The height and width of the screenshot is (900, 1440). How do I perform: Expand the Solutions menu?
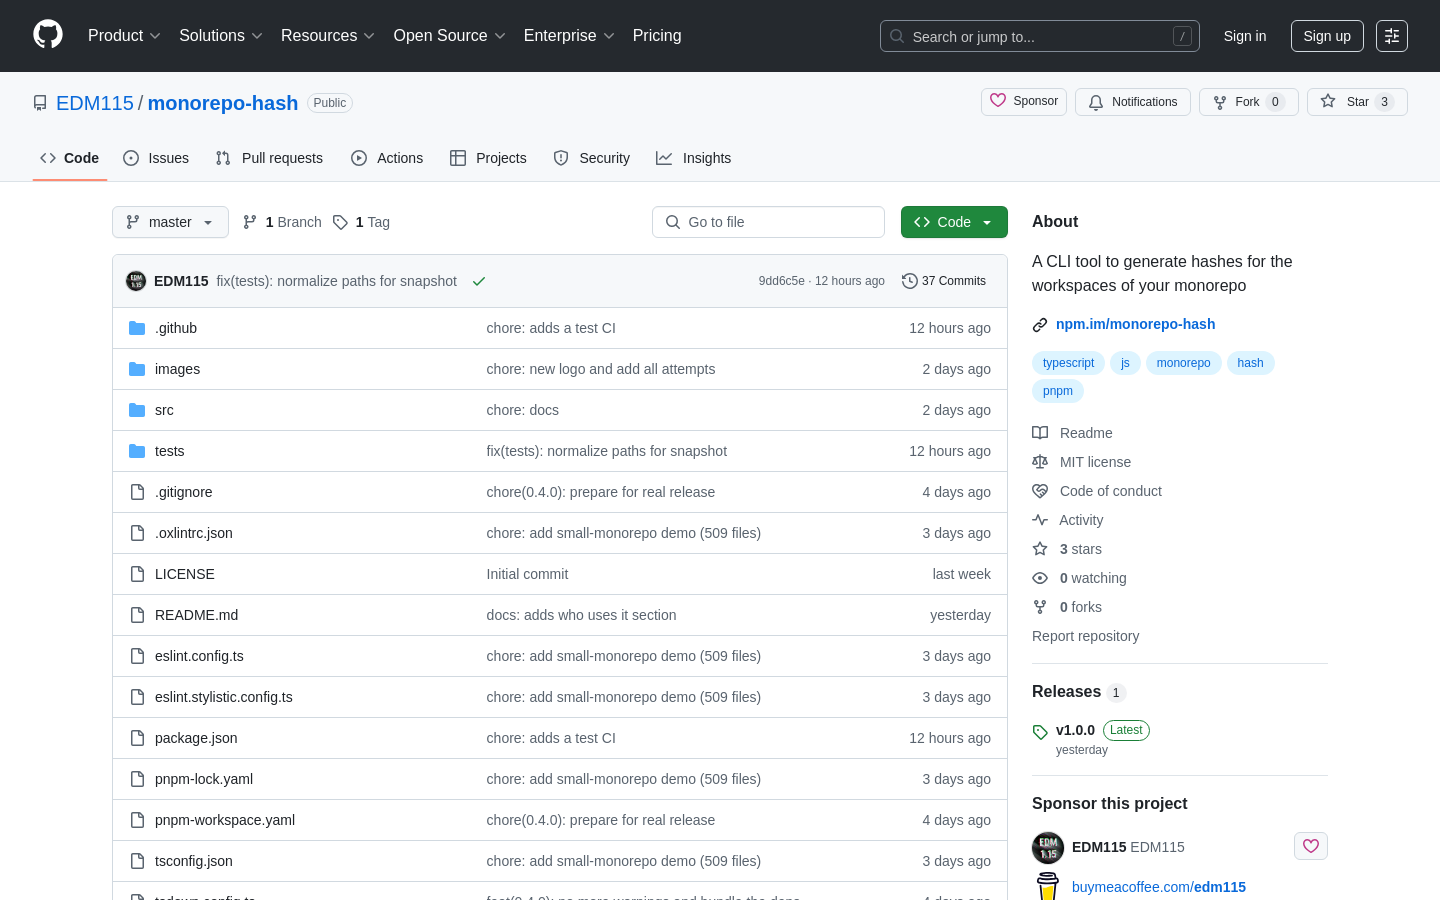[221, 36]
